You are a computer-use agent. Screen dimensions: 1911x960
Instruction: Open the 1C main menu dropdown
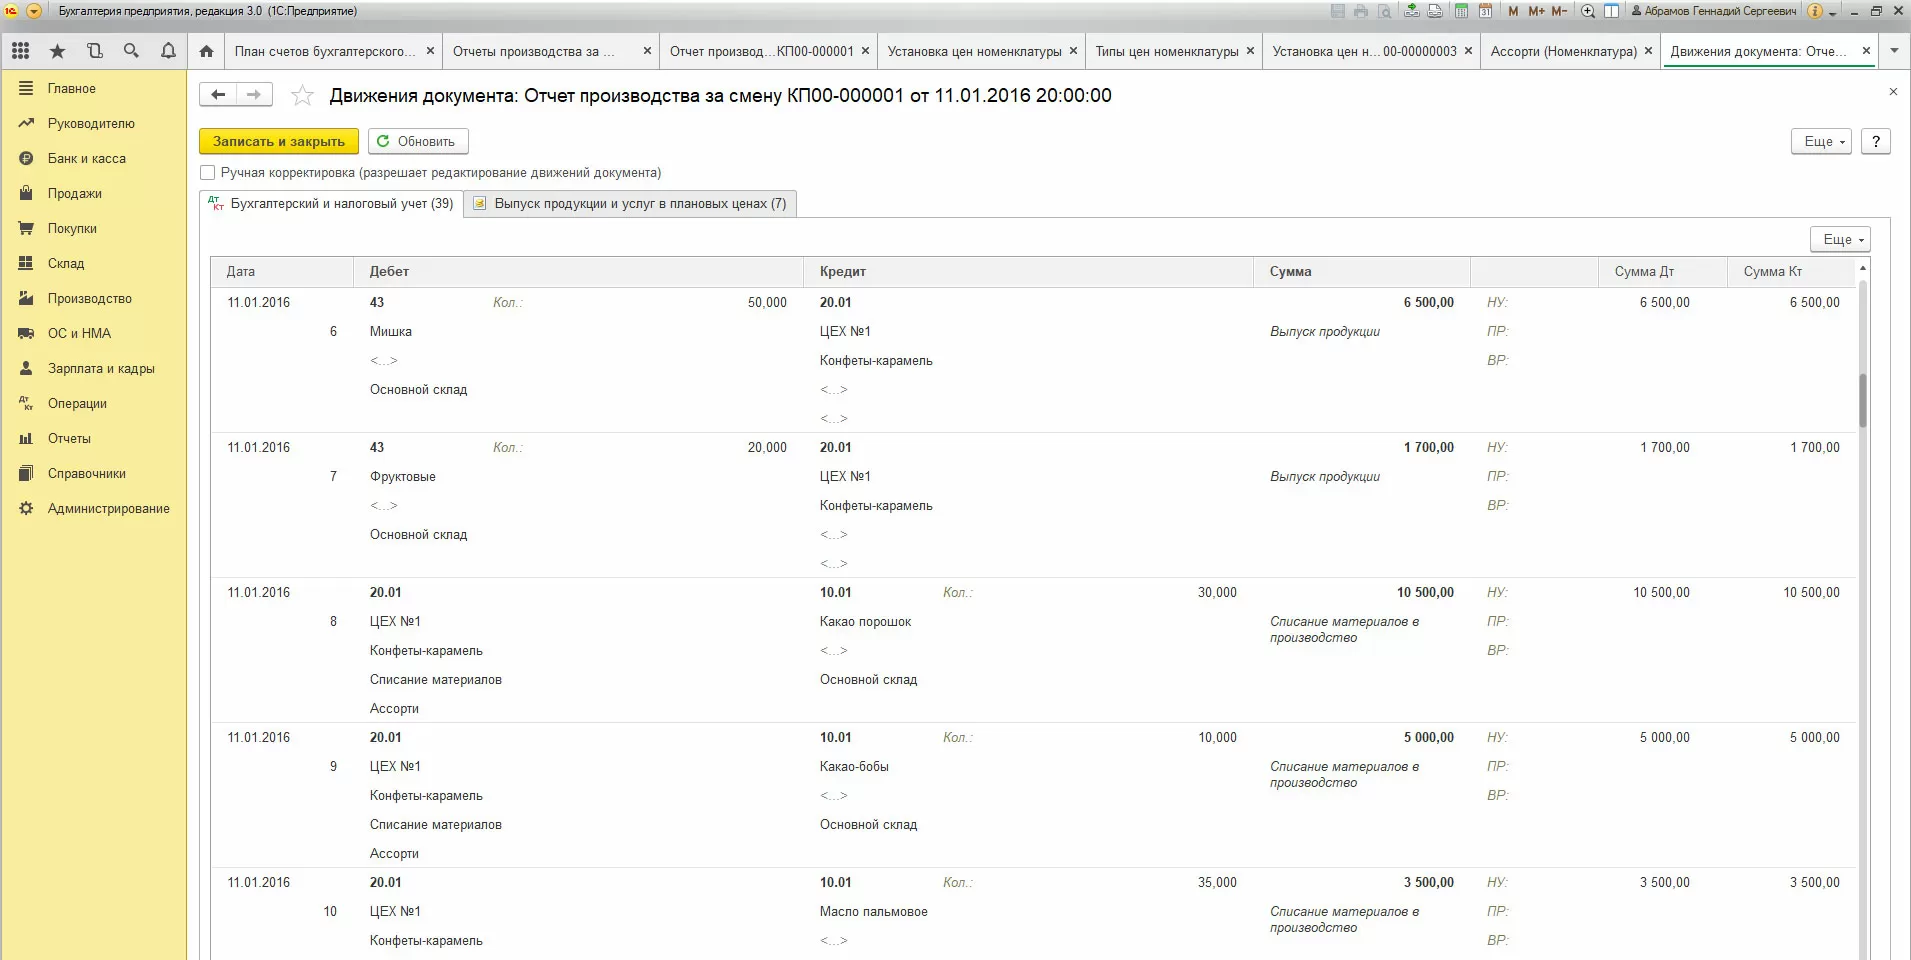[35, 11]
